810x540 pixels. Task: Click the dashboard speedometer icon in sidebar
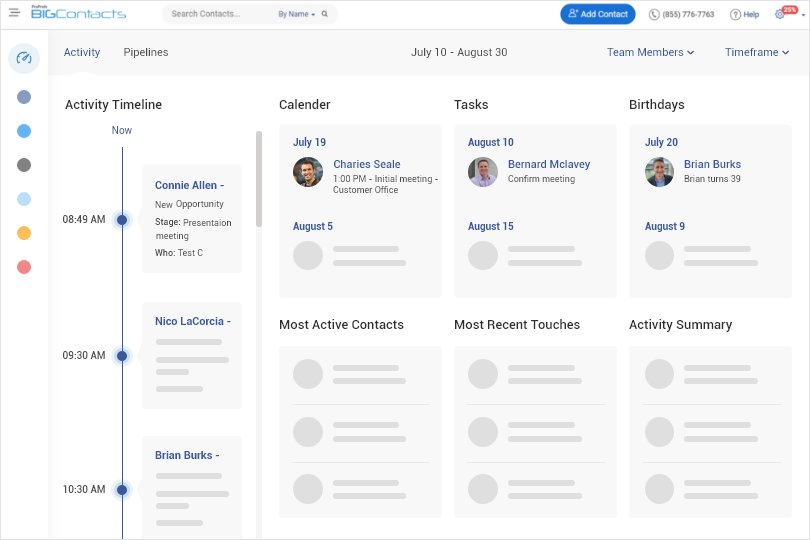pos(25,58)
